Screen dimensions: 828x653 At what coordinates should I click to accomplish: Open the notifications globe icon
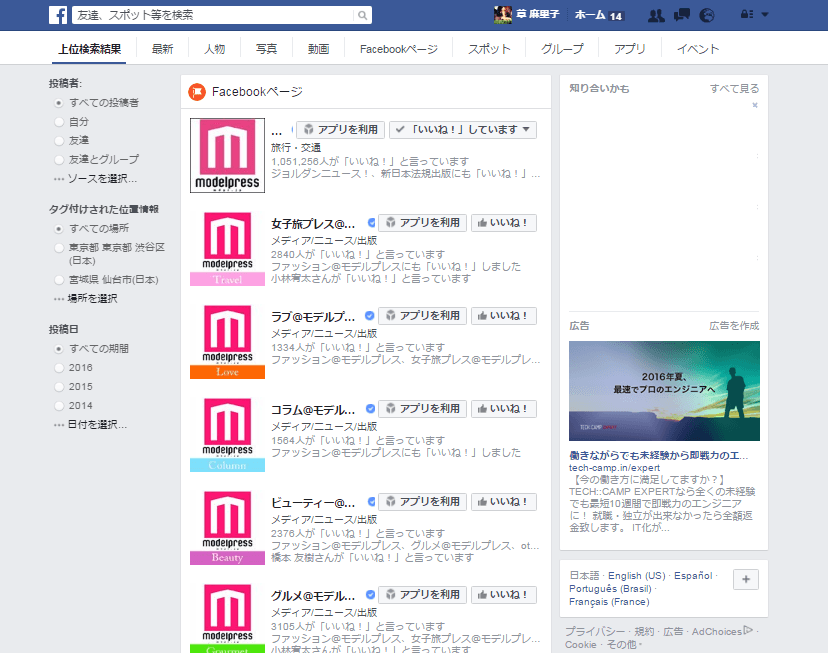click(x=707, y=15)
